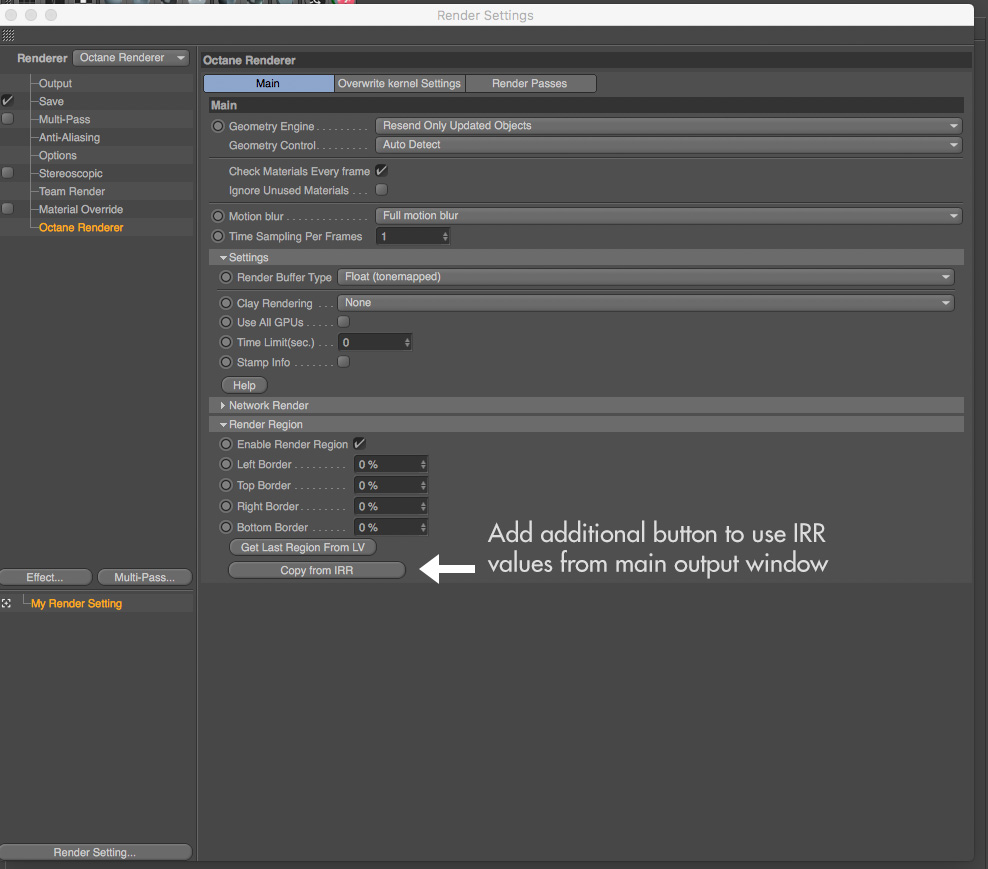
Task: Select My Render Setting entry
Action: (x=76, y=603)
